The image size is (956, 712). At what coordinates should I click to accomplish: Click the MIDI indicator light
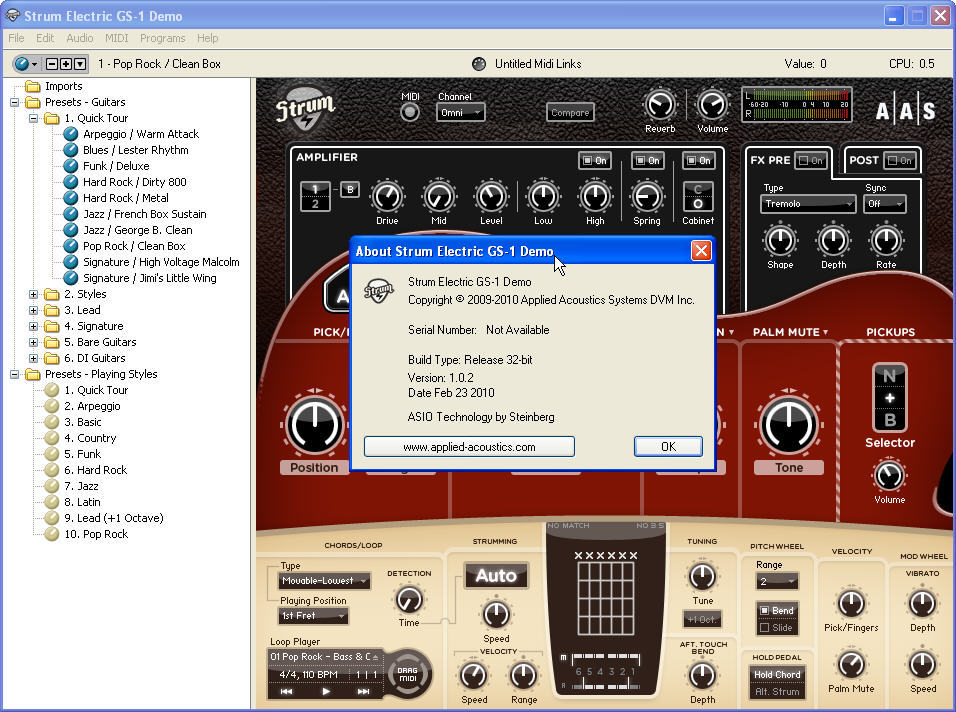[x=410, y=112]
